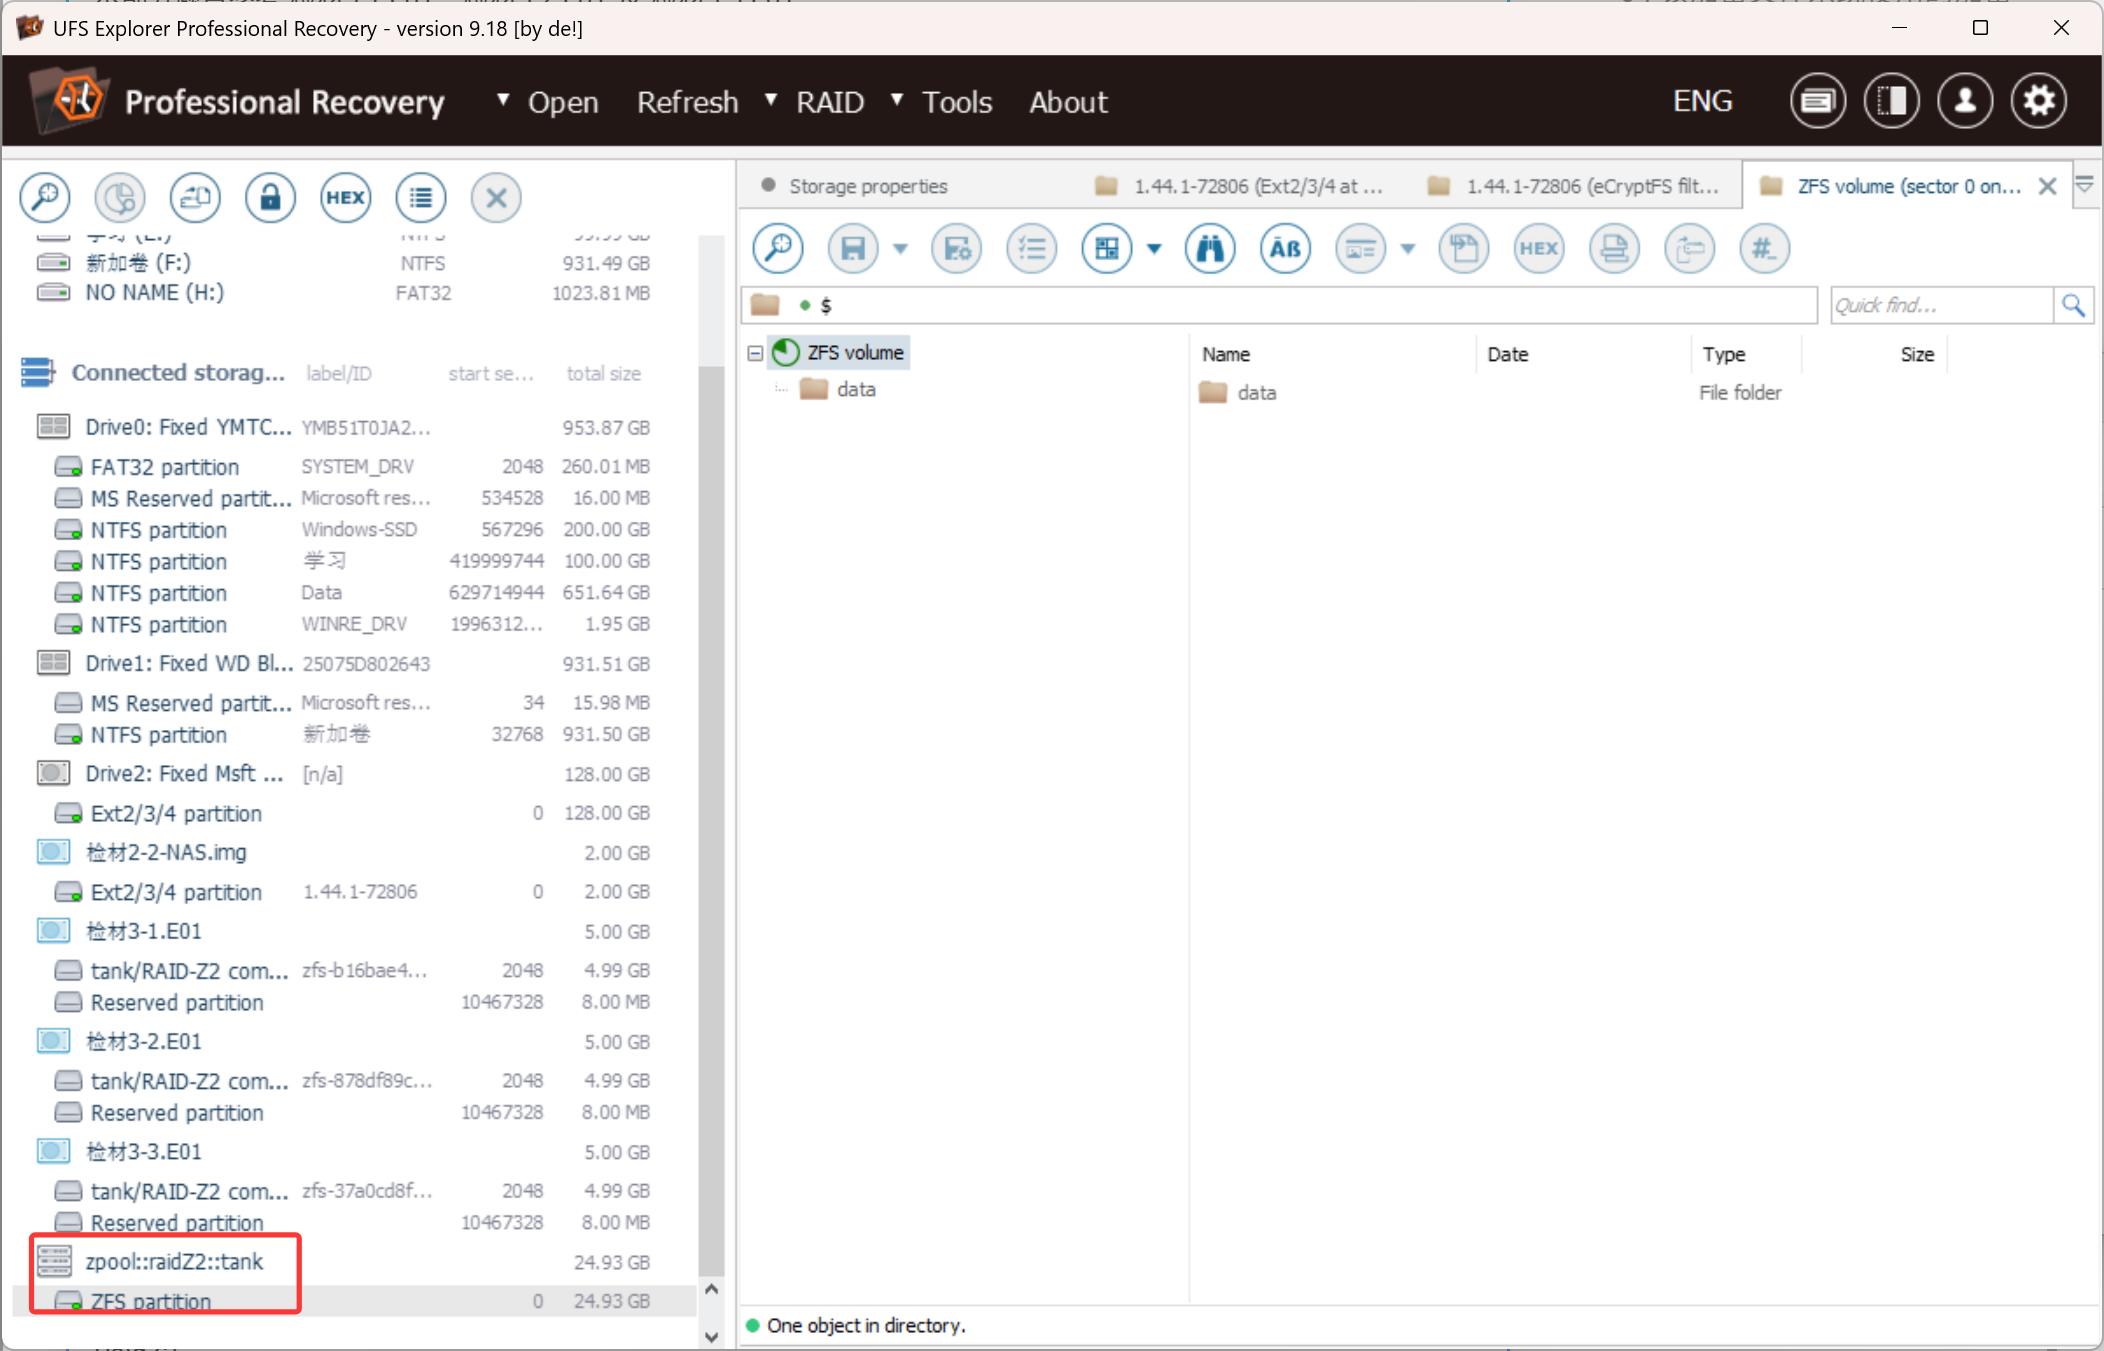
Task: Open the view mode dropdown arrow
Action: click(1154, 249)
